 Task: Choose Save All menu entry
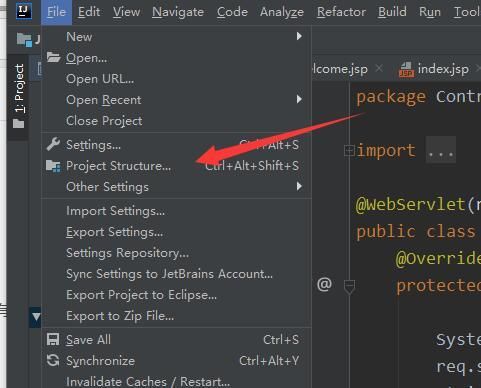click(176, 340)
